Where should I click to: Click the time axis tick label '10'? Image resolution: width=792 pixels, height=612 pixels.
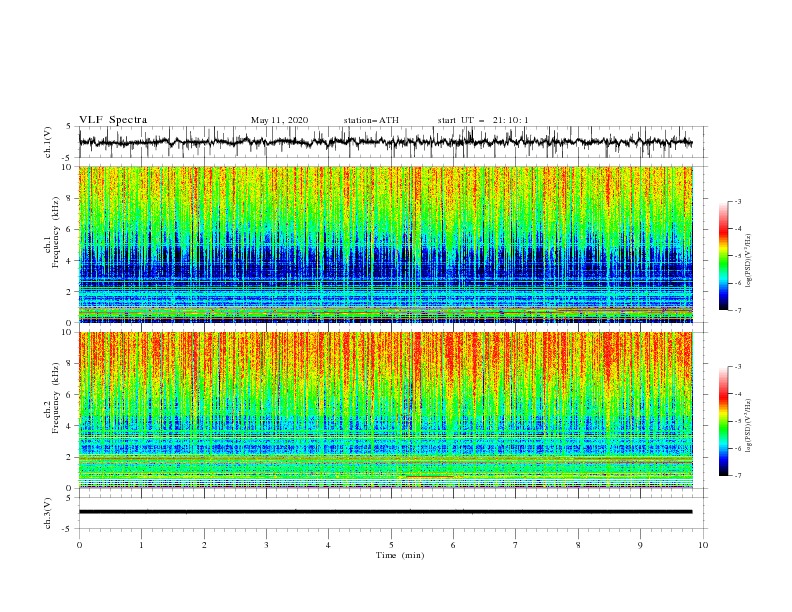coord(703,545)
